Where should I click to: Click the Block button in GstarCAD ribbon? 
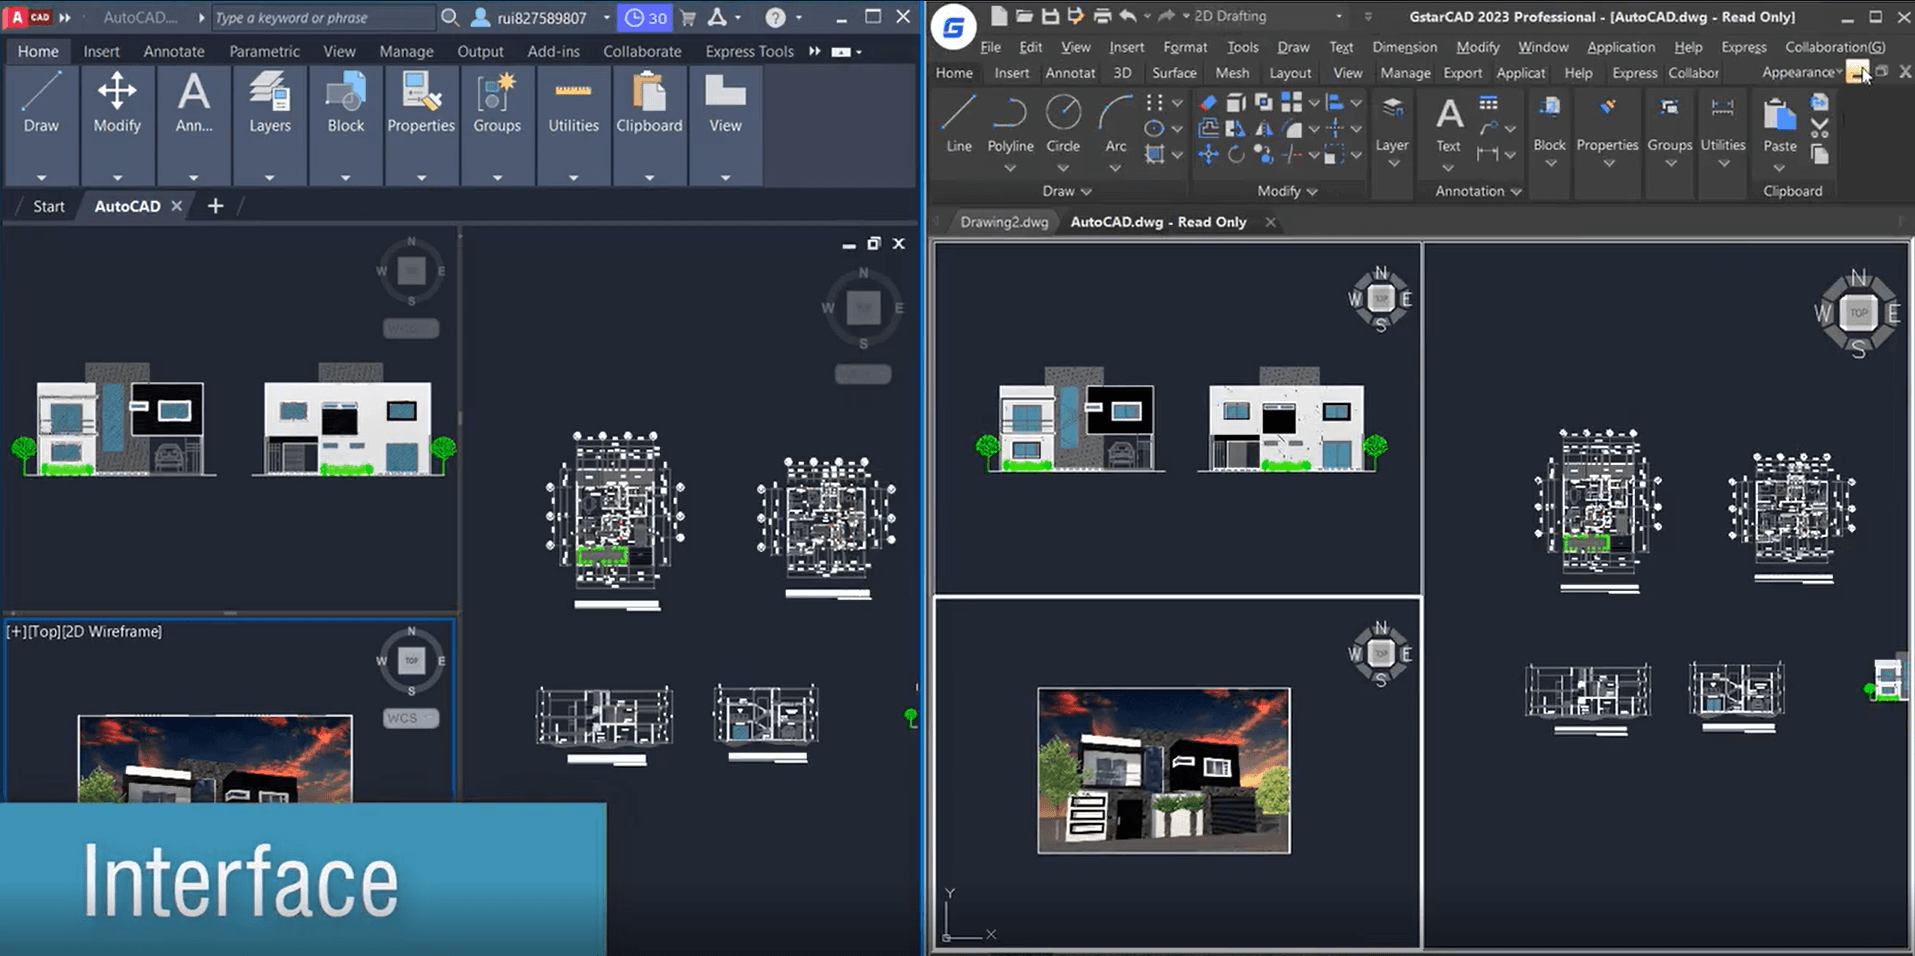(x=1549, y=130)
